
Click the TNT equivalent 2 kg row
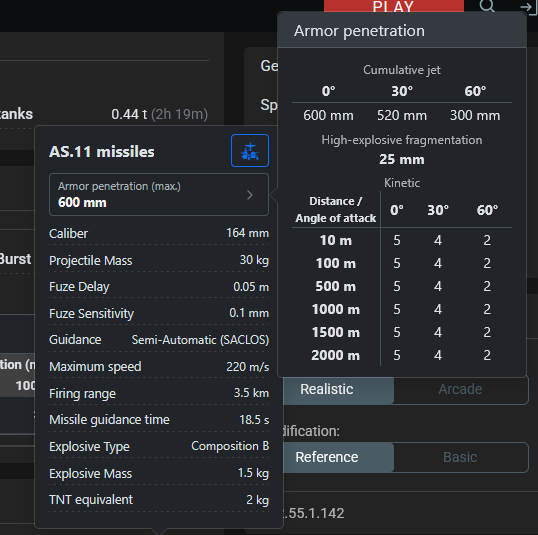(x=159, y=500)
